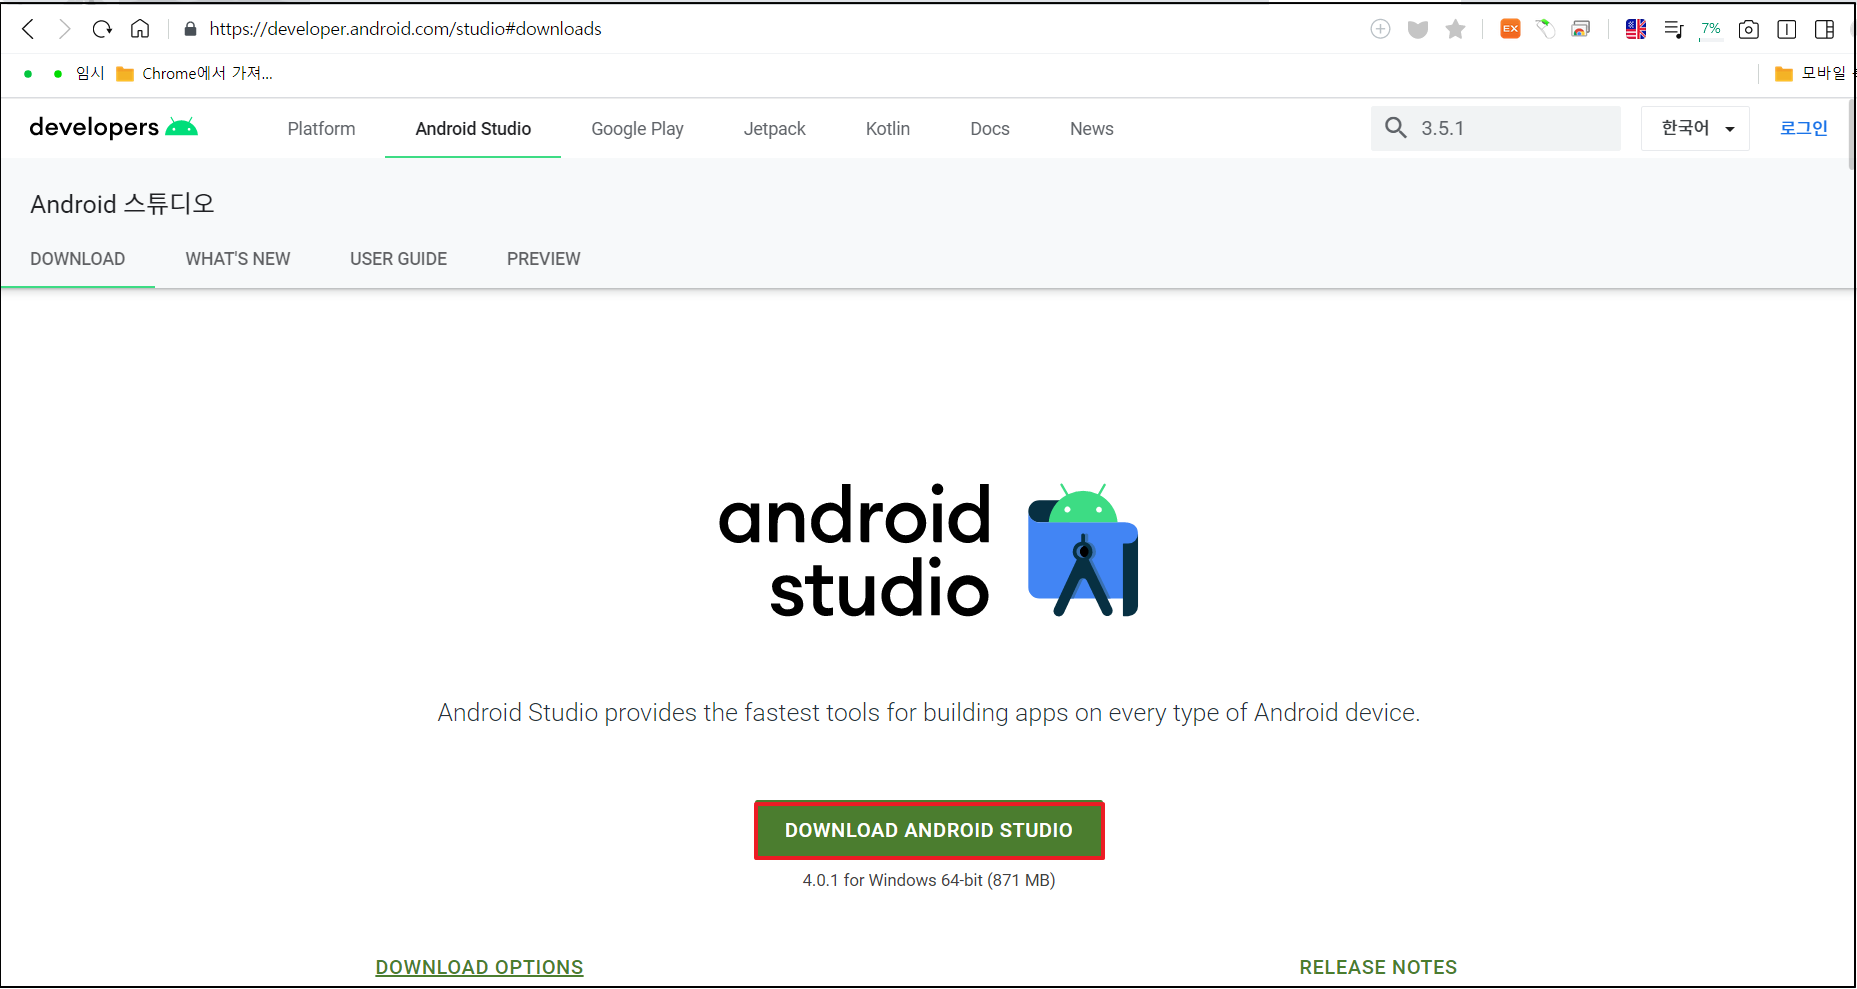This screenshot has height=989, width=1857.
Task: Click the DOWNLOAD ANDROID STUDIO button
Action: point(929,830)
